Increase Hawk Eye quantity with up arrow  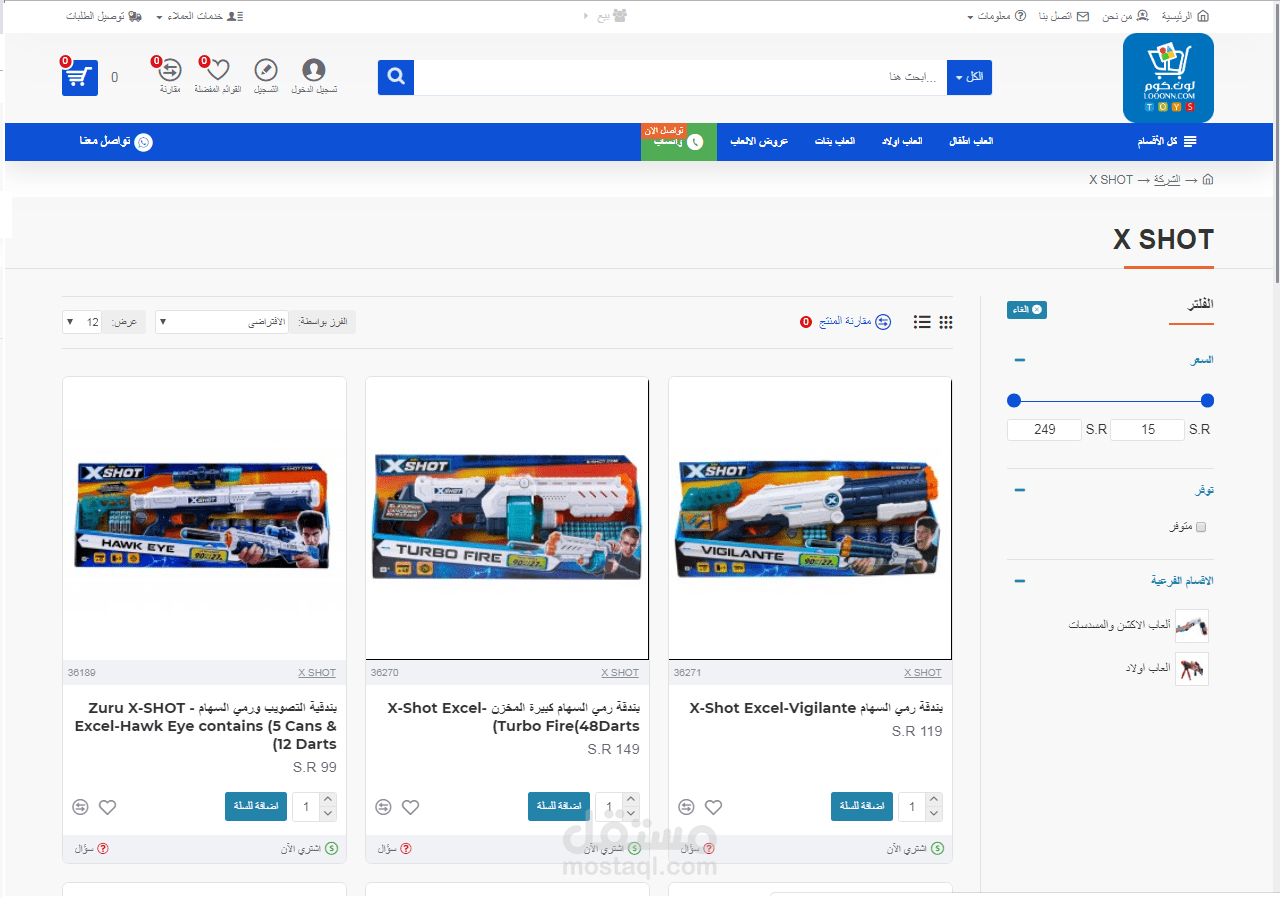click(328, 799)
